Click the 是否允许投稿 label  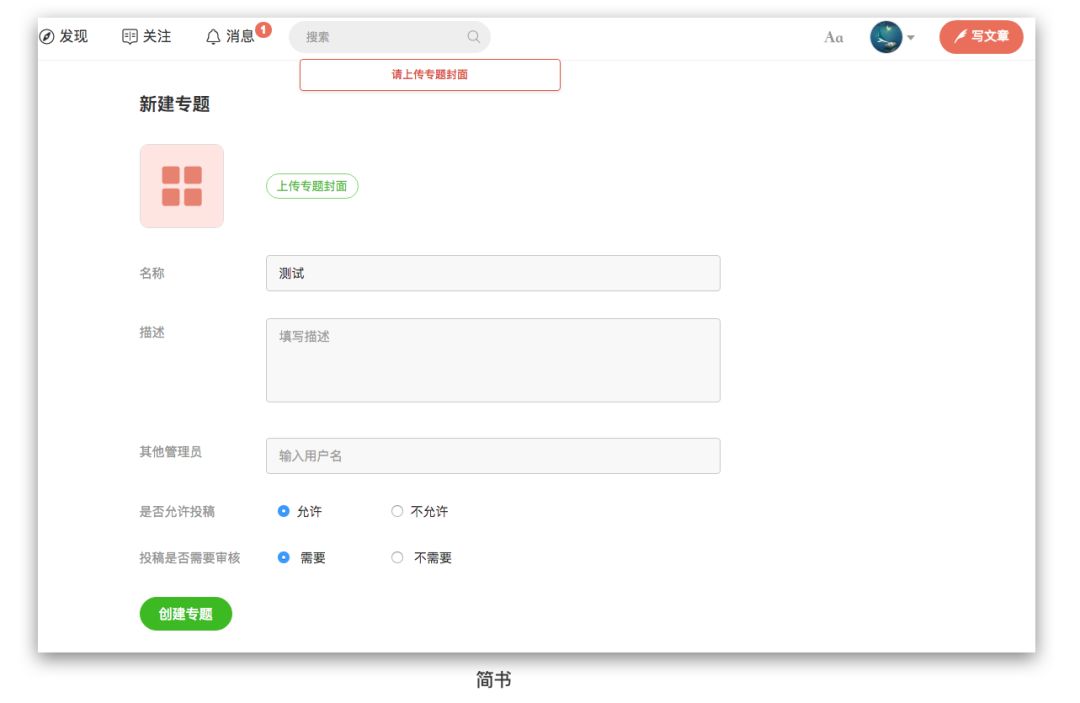(177, 512)
